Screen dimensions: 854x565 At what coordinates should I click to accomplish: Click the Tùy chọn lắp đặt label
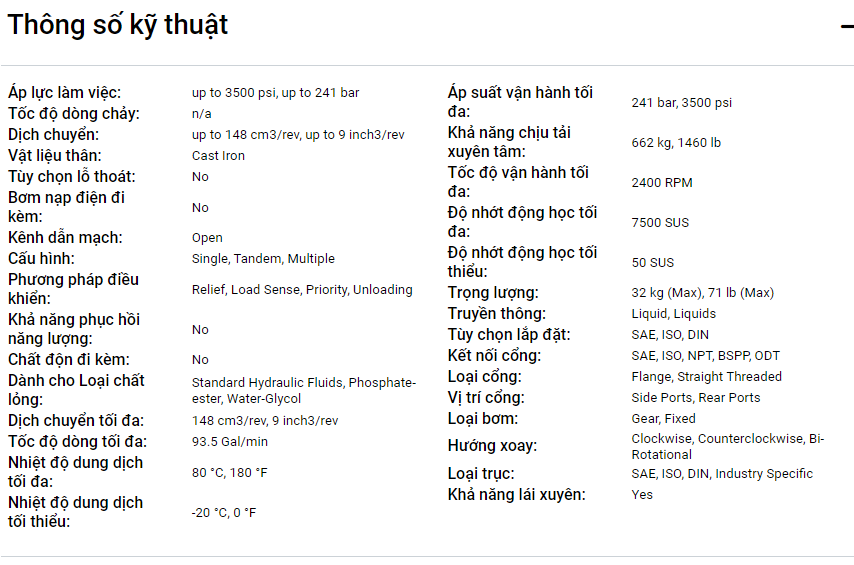click(x=509, y=335)
